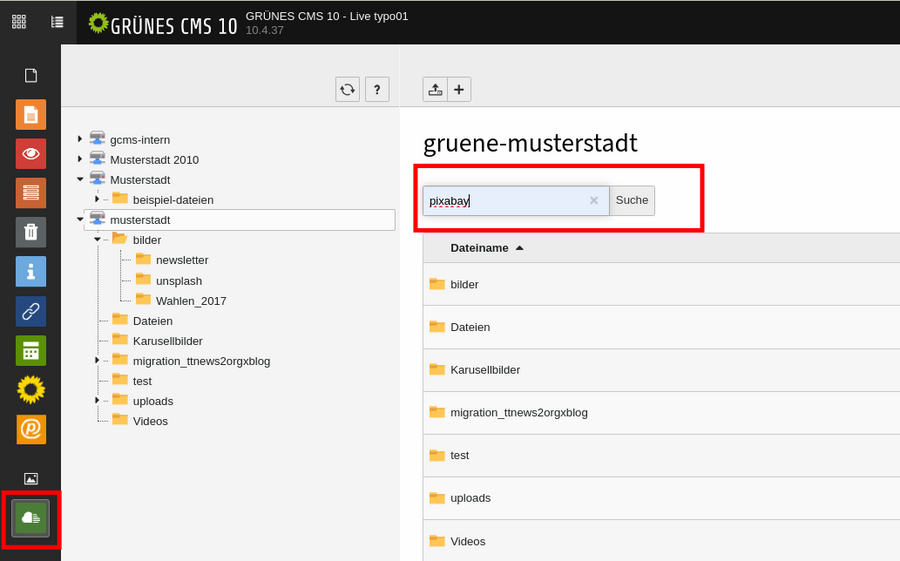Click the GRÜNES CMS 10 logo
This screenshot has width=900, height=561.
click(163, 24)
